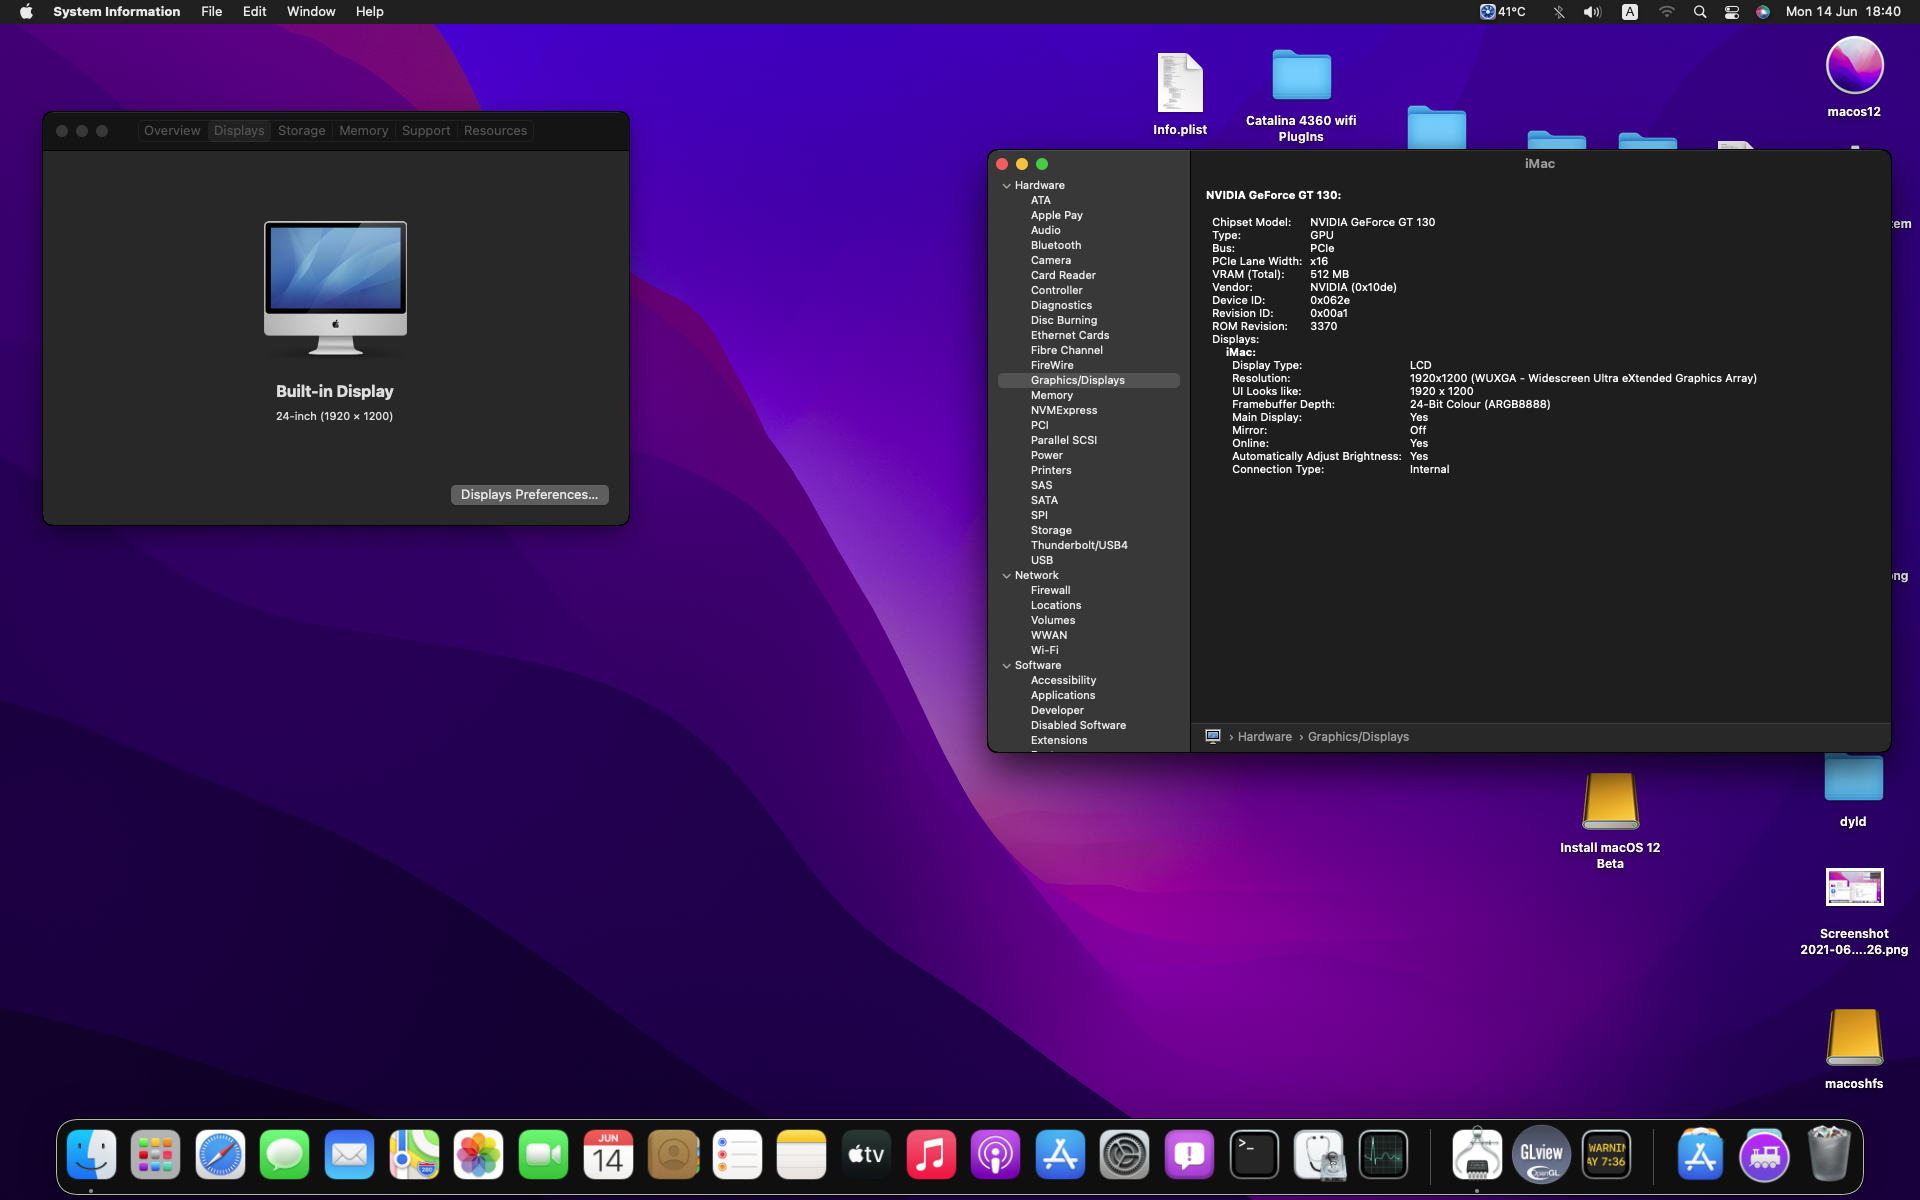Click computer icon in path bar

(1213, 736)
